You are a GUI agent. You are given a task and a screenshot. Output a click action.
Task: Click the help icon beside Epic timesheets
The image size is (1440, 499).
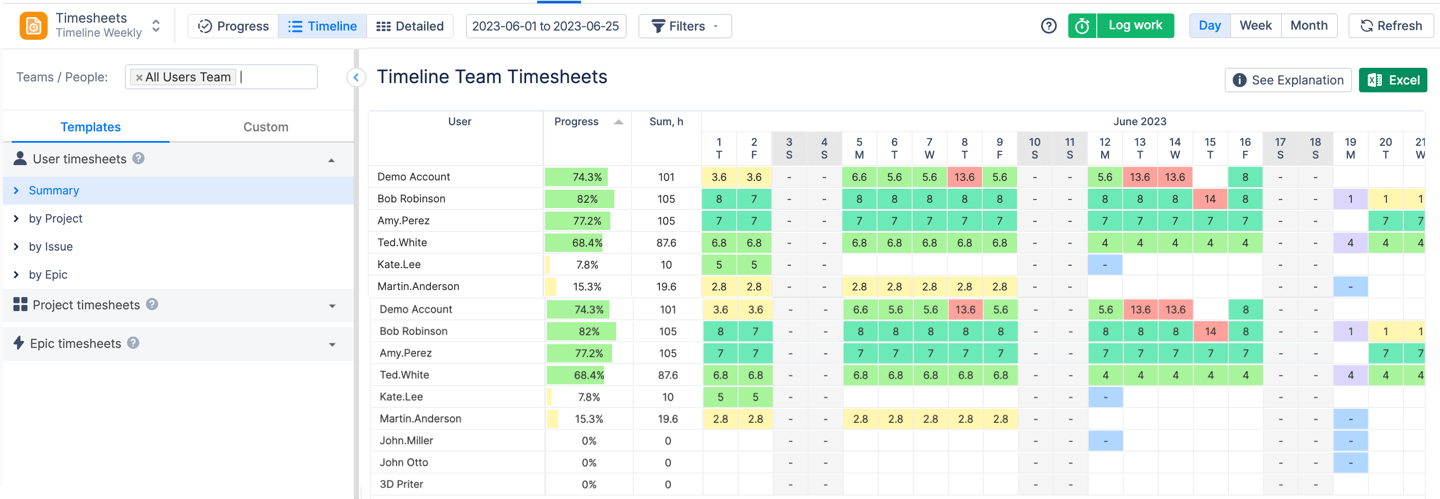click(x=133, y=343)
